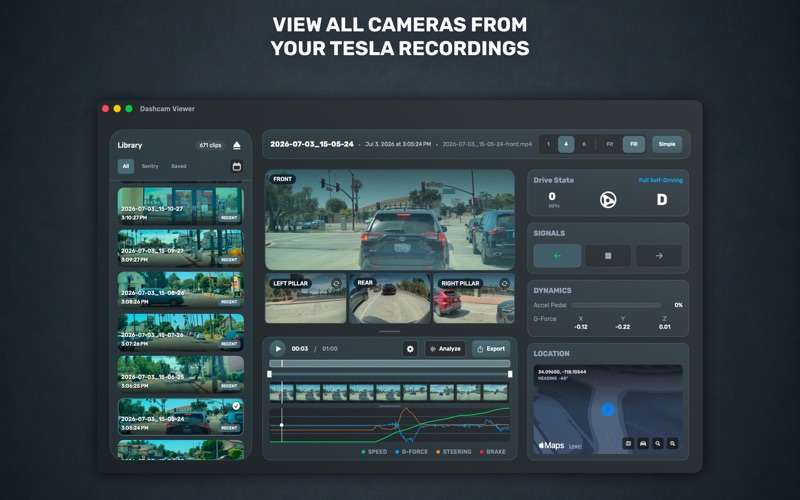
Task: Select Fit video scaling mode
Action: [x=610, y=144]
